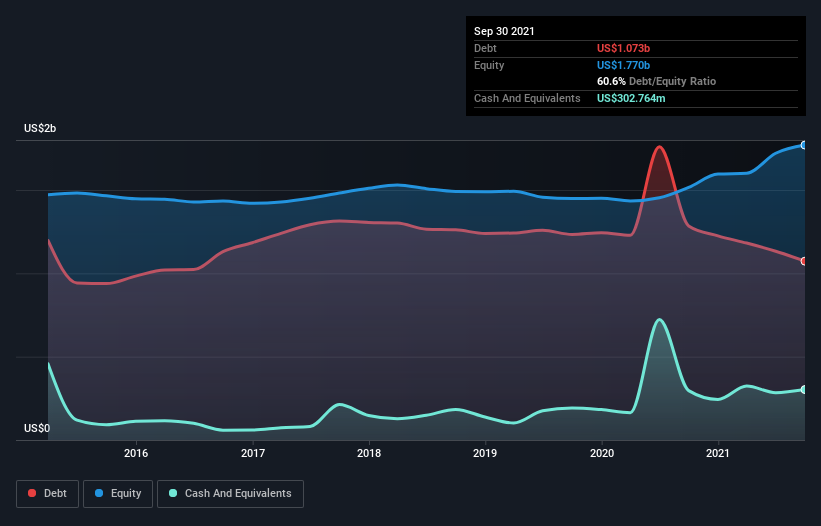Click the US$302.764m cash value
This screenshot has height=526, width=821.
click(631, 98)
